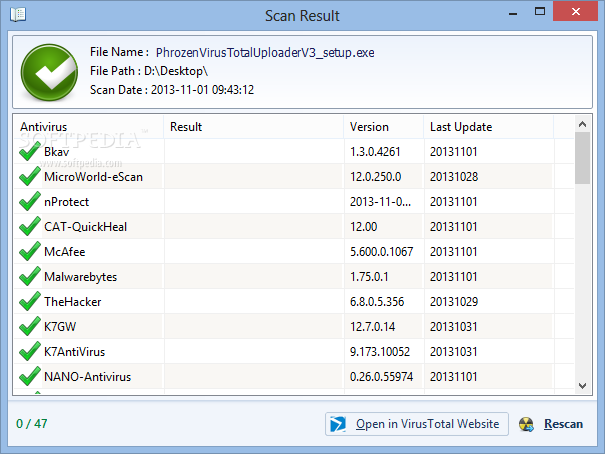Screen dimensions: 605x454
Task: Select the CAT-QuickHeal row name
Action: tap(85, 227)
